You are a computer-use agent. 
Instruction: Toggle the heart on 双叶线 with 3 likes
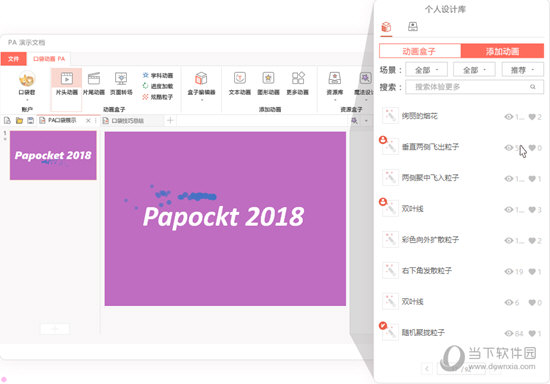point(532,209)
